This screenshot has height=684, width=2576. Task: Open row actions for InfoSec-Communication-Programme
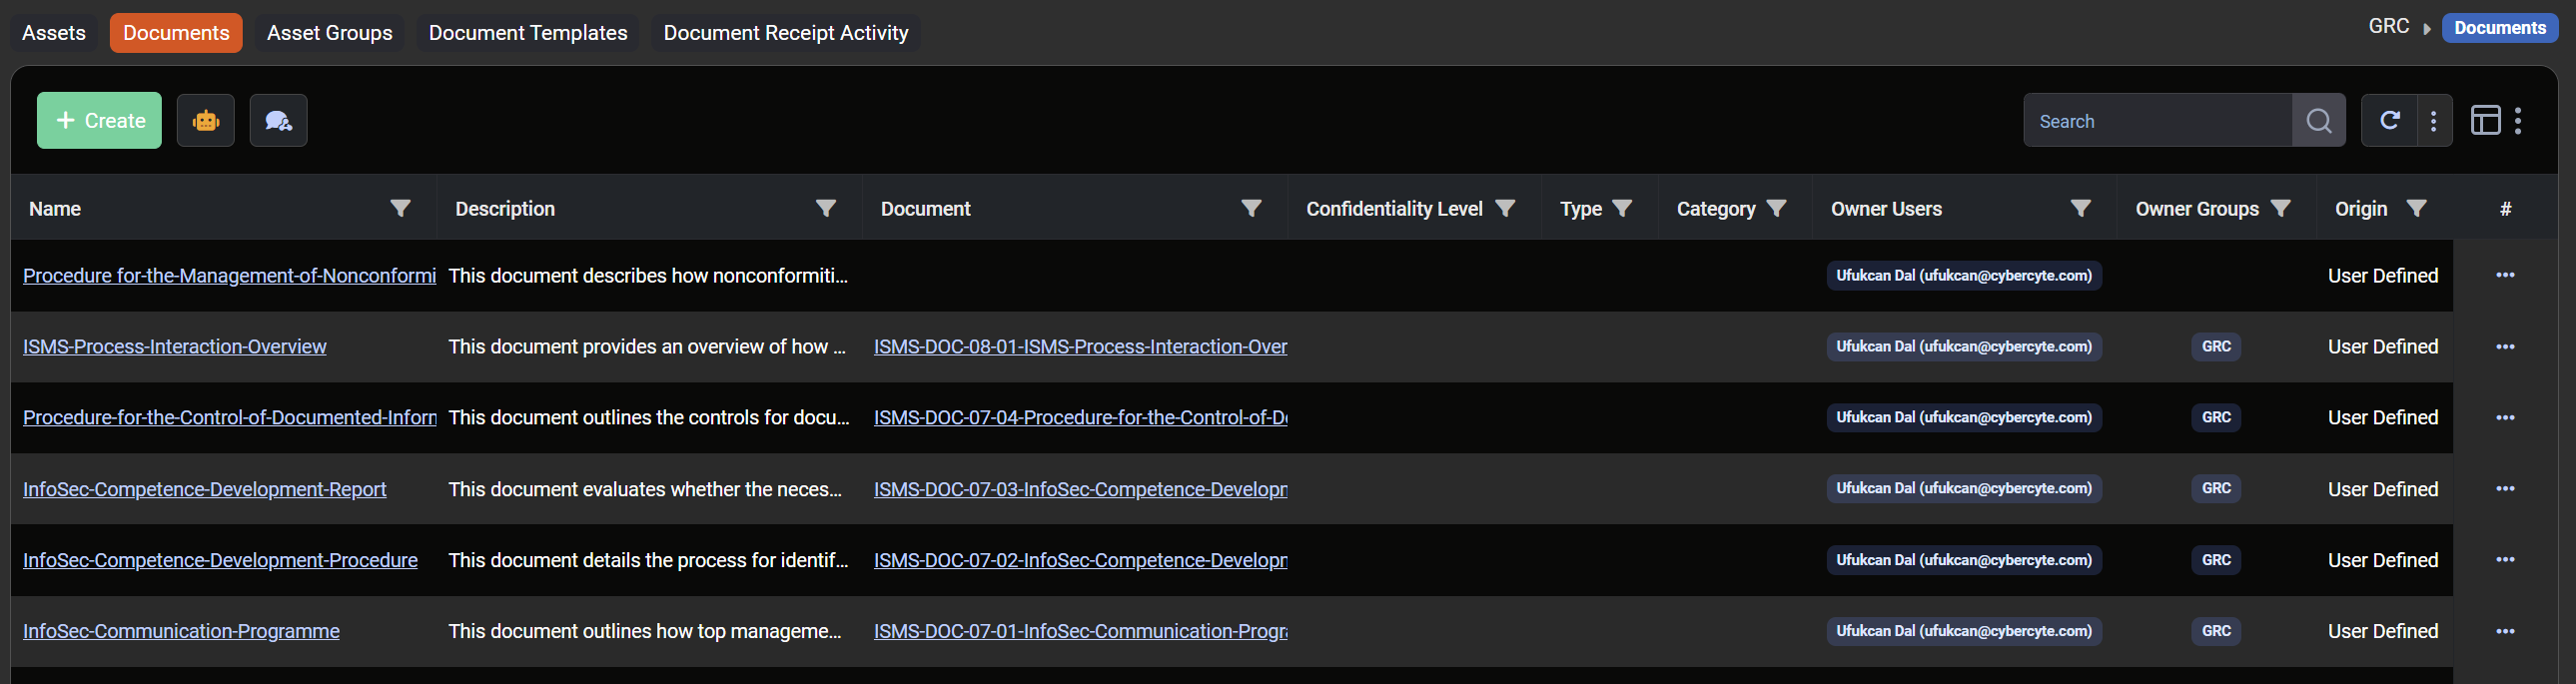coord(2504,631)
